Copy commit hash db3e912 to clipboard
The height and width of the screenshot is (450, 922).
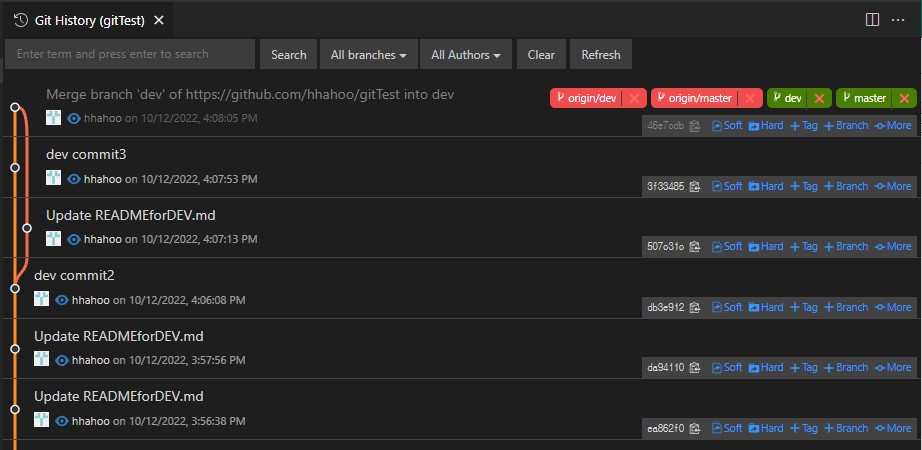(x=694, y=307)
